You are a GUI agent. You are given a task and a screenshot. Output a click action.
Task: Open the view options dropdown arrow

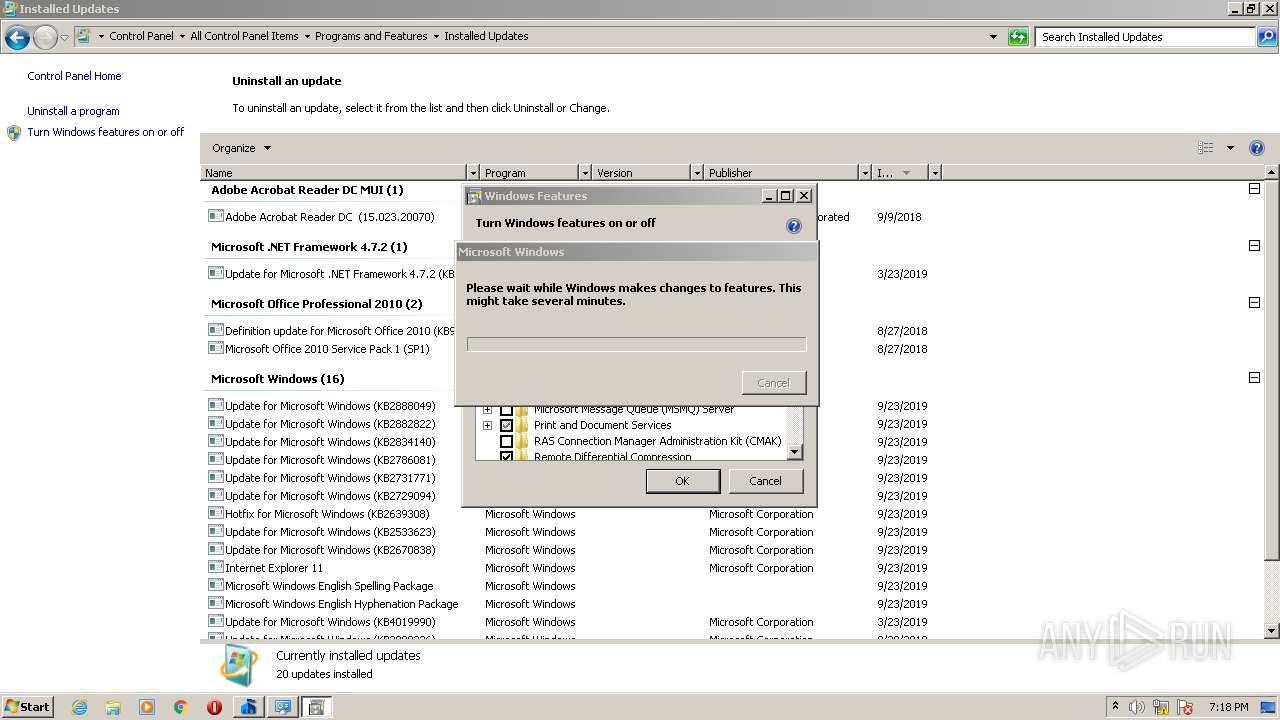tap(1230, 148)
